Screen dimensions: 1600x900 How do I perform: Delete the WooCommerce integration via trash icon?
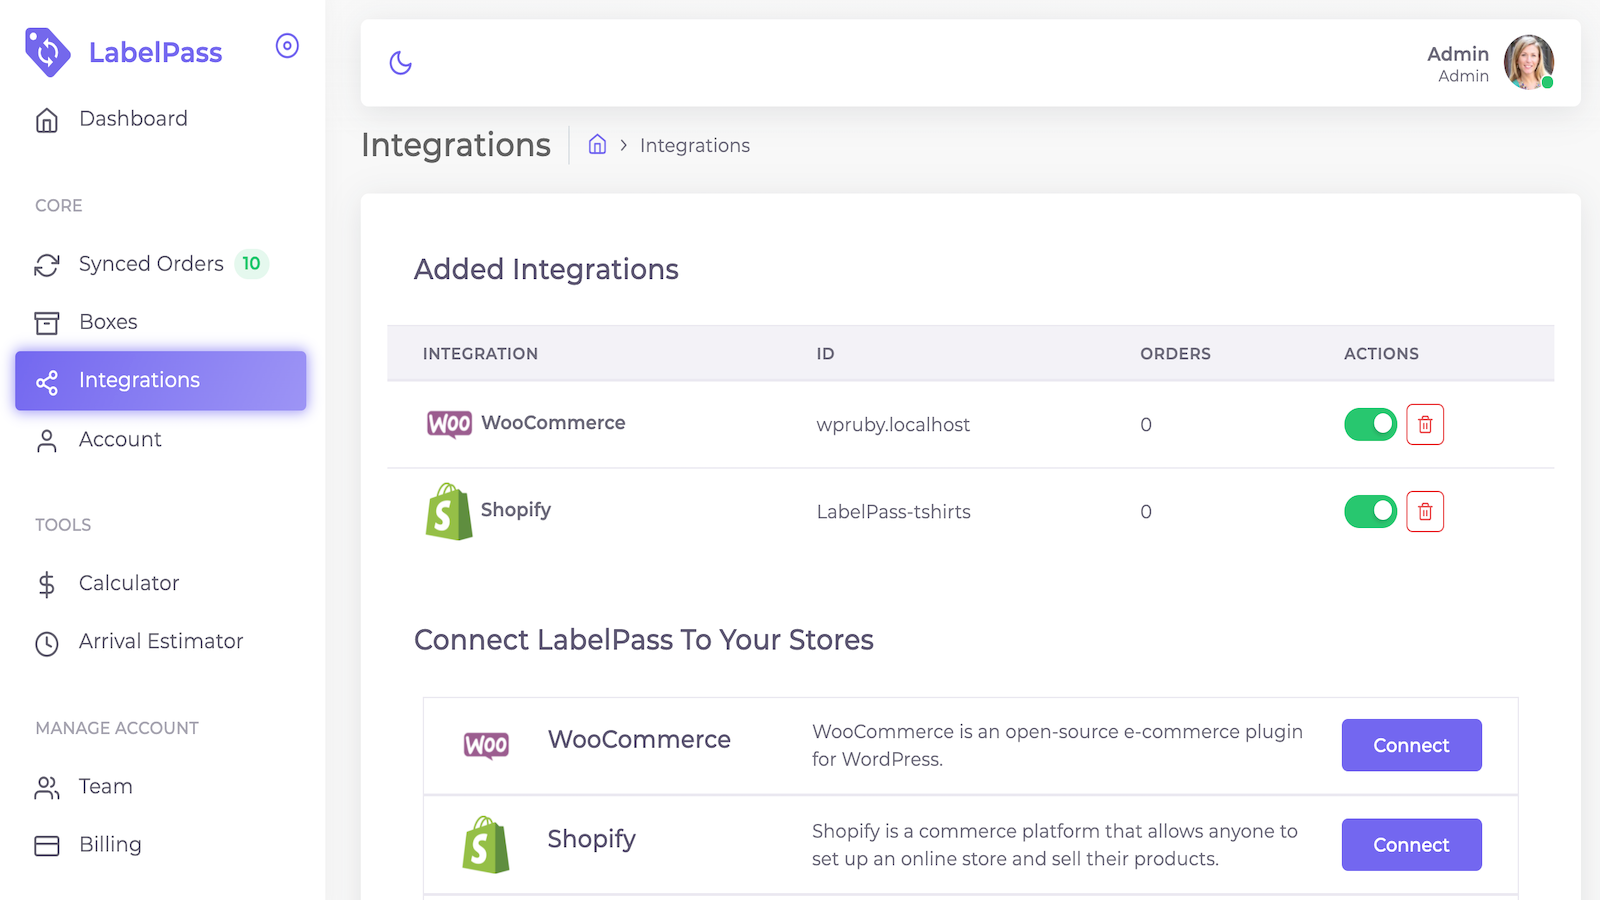point(1425,424)
